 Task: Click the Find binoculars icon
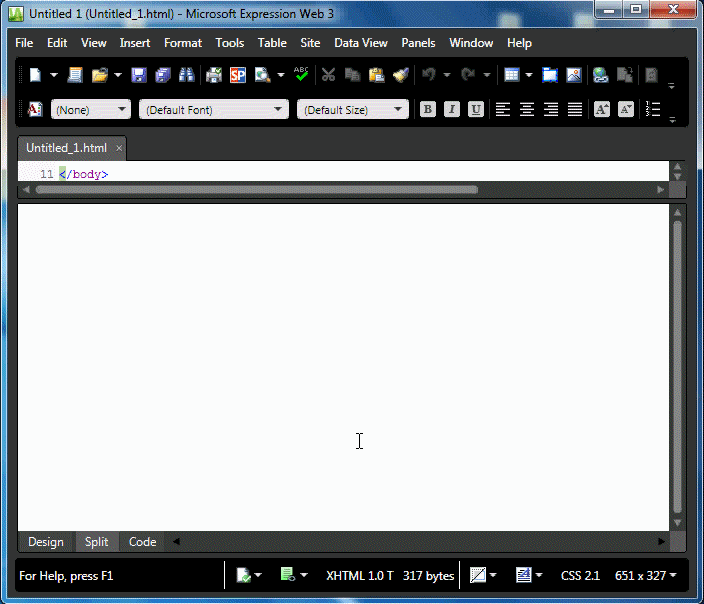pyautogui.click(x=186, y=75)
